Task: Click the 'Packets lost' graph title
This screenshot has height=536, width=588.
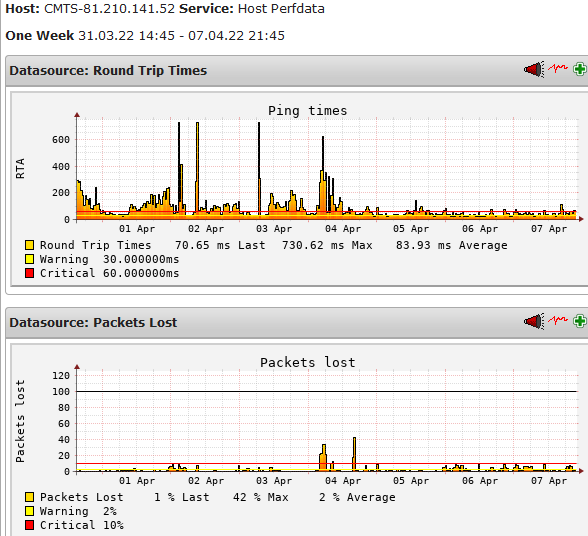Action: pos(308,363)
